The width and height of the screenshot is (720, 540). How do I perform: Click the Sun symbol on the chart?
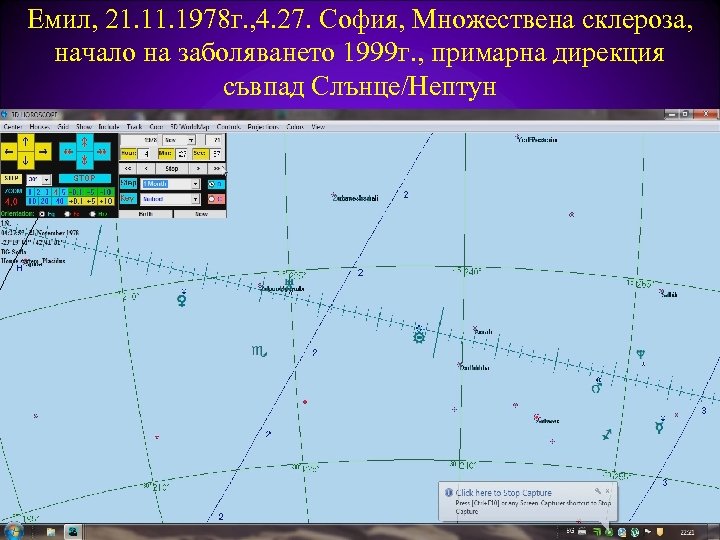[x=419, y=336]
